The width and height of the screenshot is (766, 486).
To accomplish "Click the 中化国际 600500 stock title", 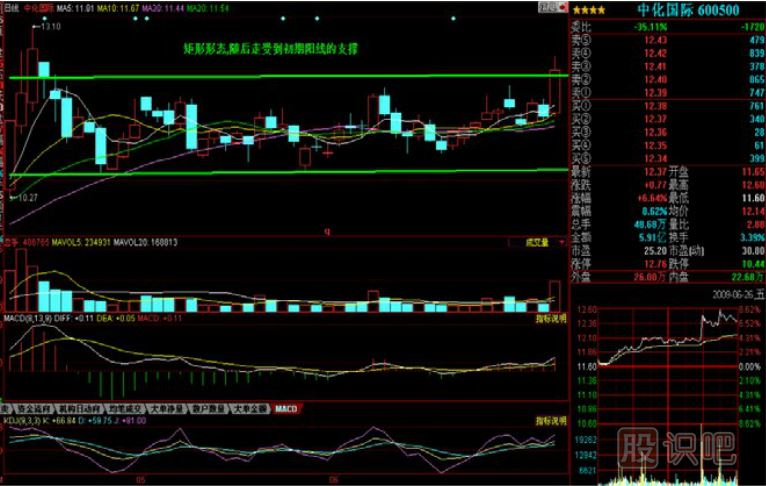I will 690,8.
